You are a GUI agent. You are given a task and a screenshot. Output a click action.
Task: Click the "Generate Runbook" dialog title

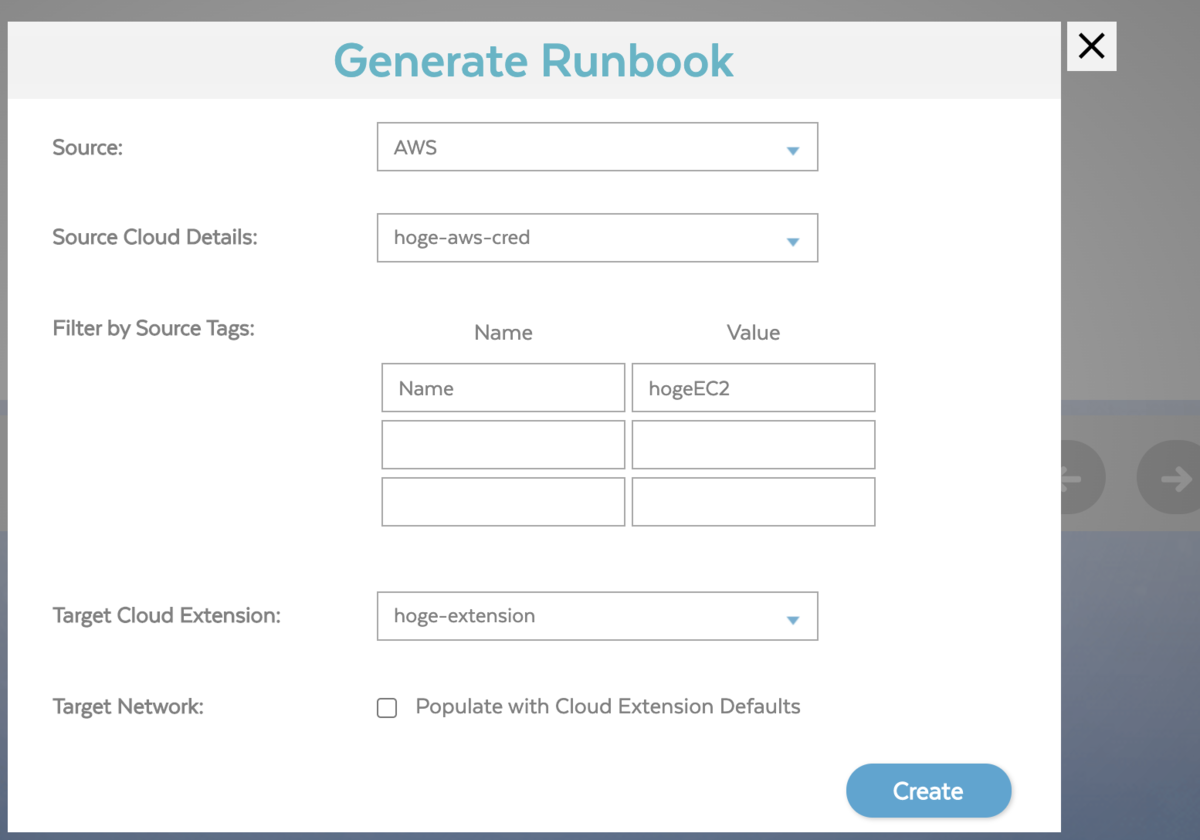click(534, 60)
